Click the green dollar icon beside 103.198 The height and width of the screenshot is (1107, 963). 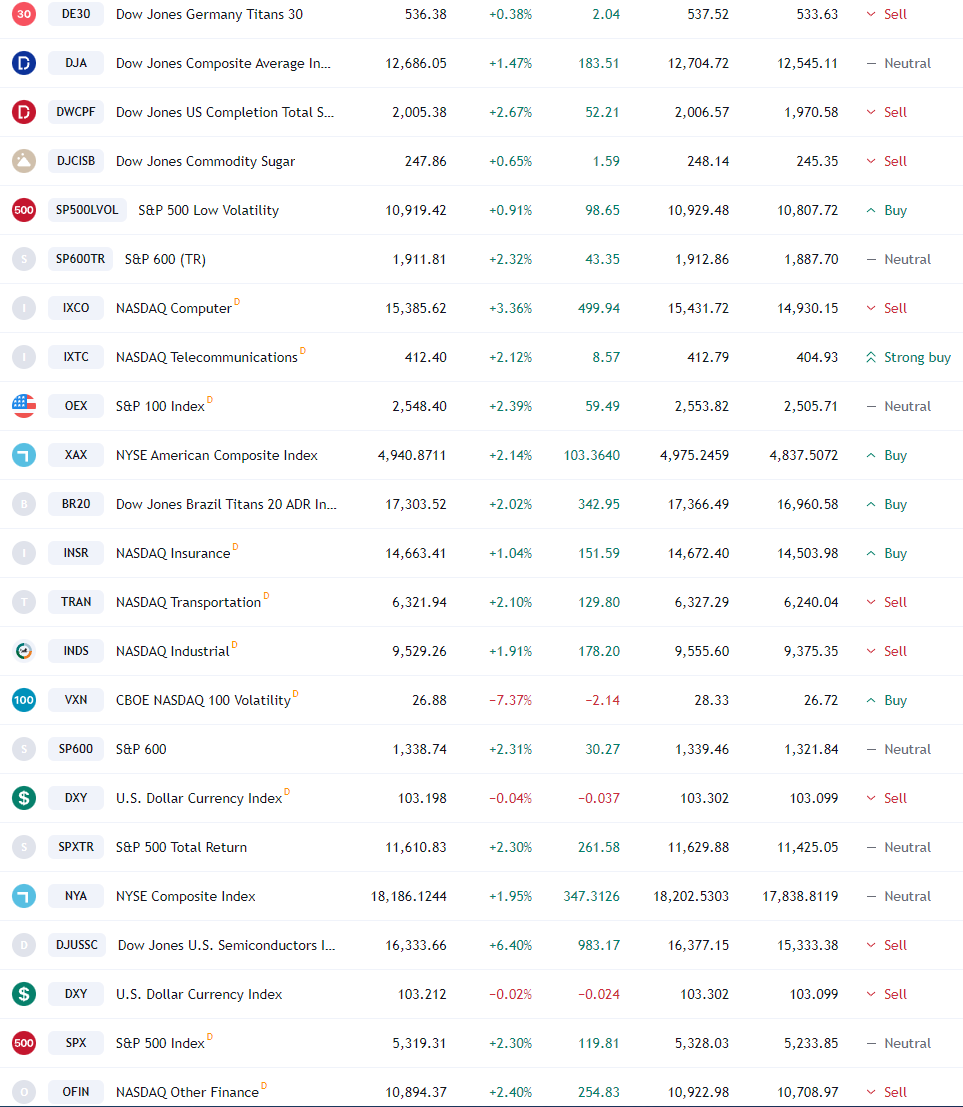coord(24,798)
